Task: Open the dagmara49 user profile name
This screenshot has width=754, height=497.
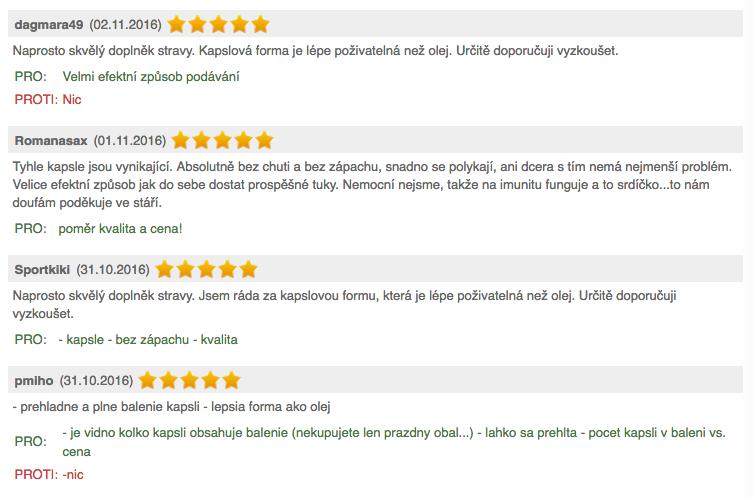Action: coord(49,25)
